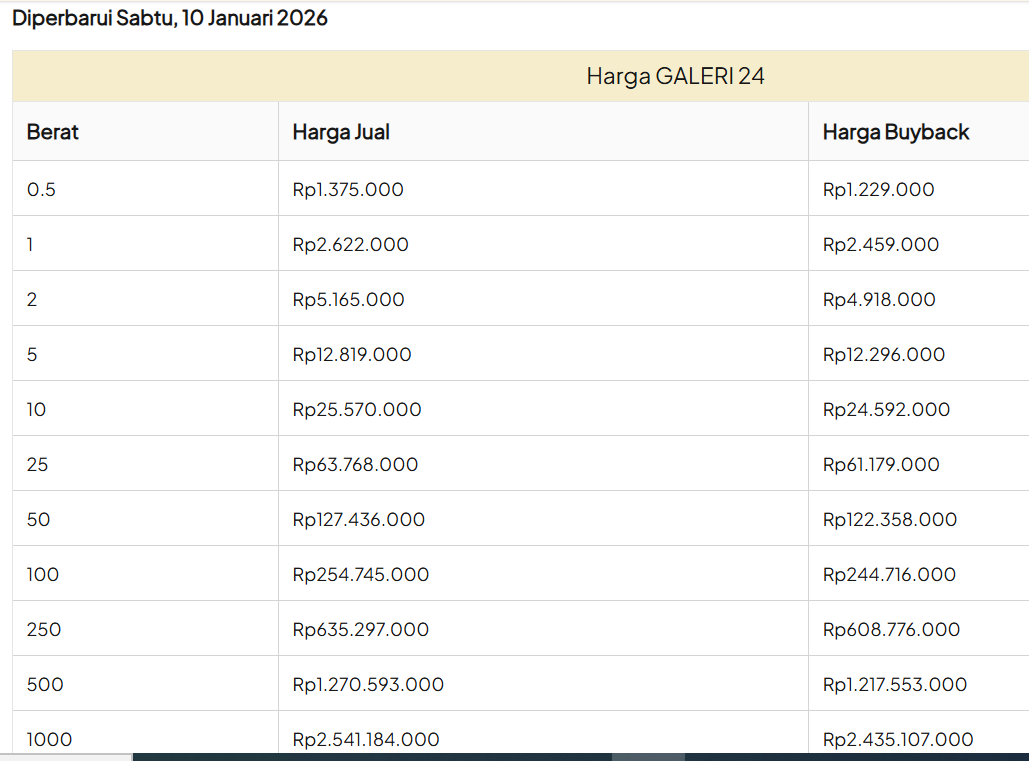Select the 10 gram weight row

tap(37, 410)
